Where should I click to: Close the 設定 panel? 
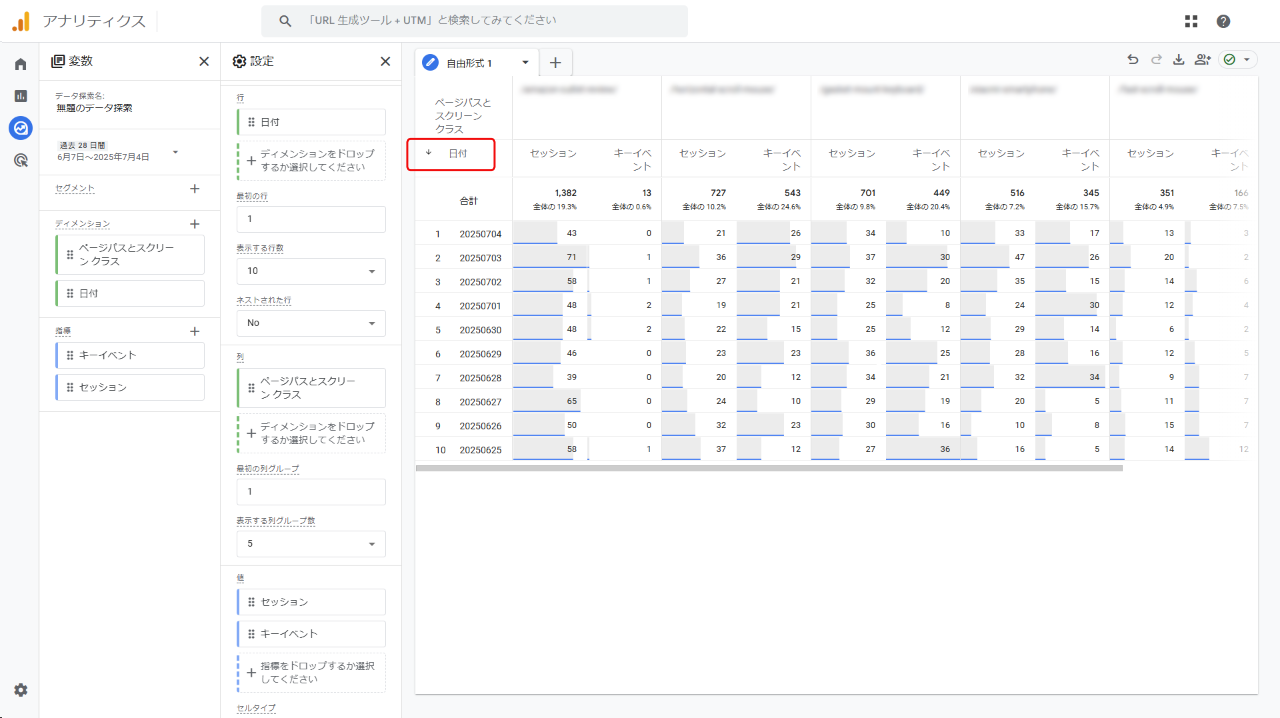click(385, 61)
